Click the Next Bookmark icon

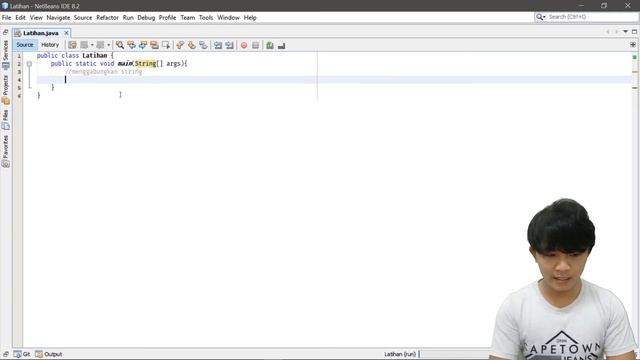coord(191,45)
